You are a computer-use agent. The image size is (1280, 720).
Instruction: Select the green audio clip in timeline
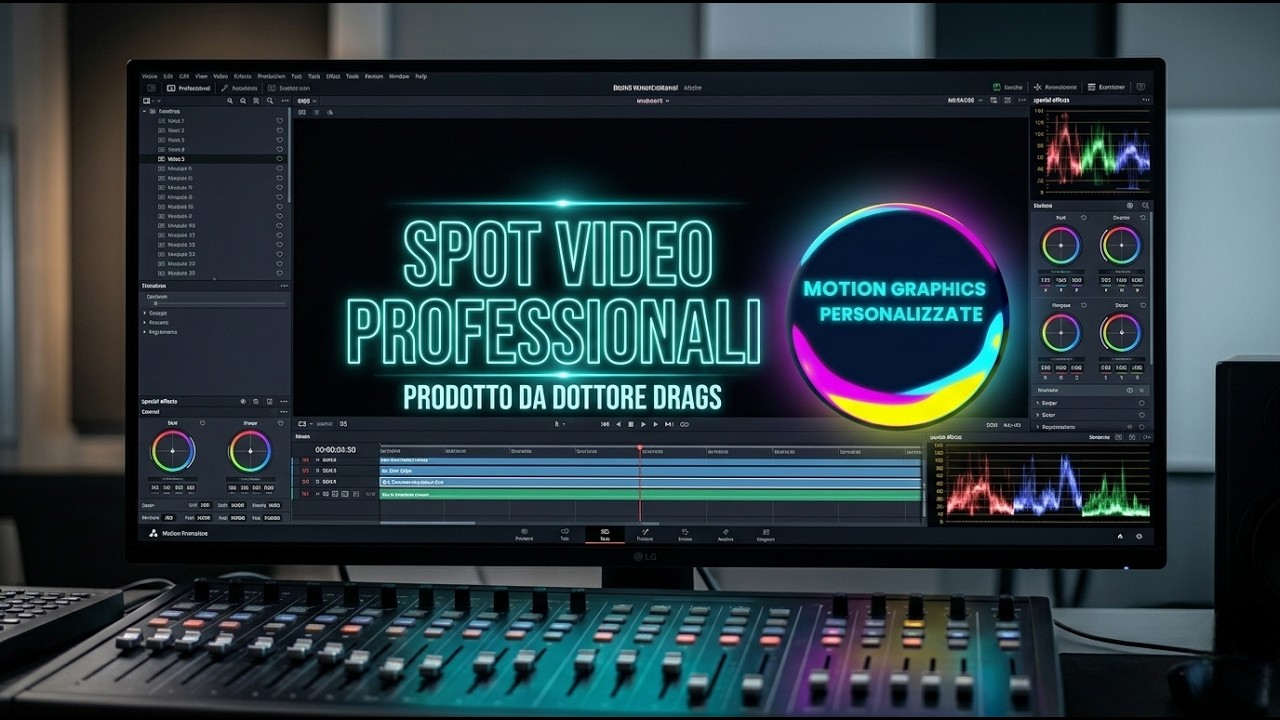(650, 494)
